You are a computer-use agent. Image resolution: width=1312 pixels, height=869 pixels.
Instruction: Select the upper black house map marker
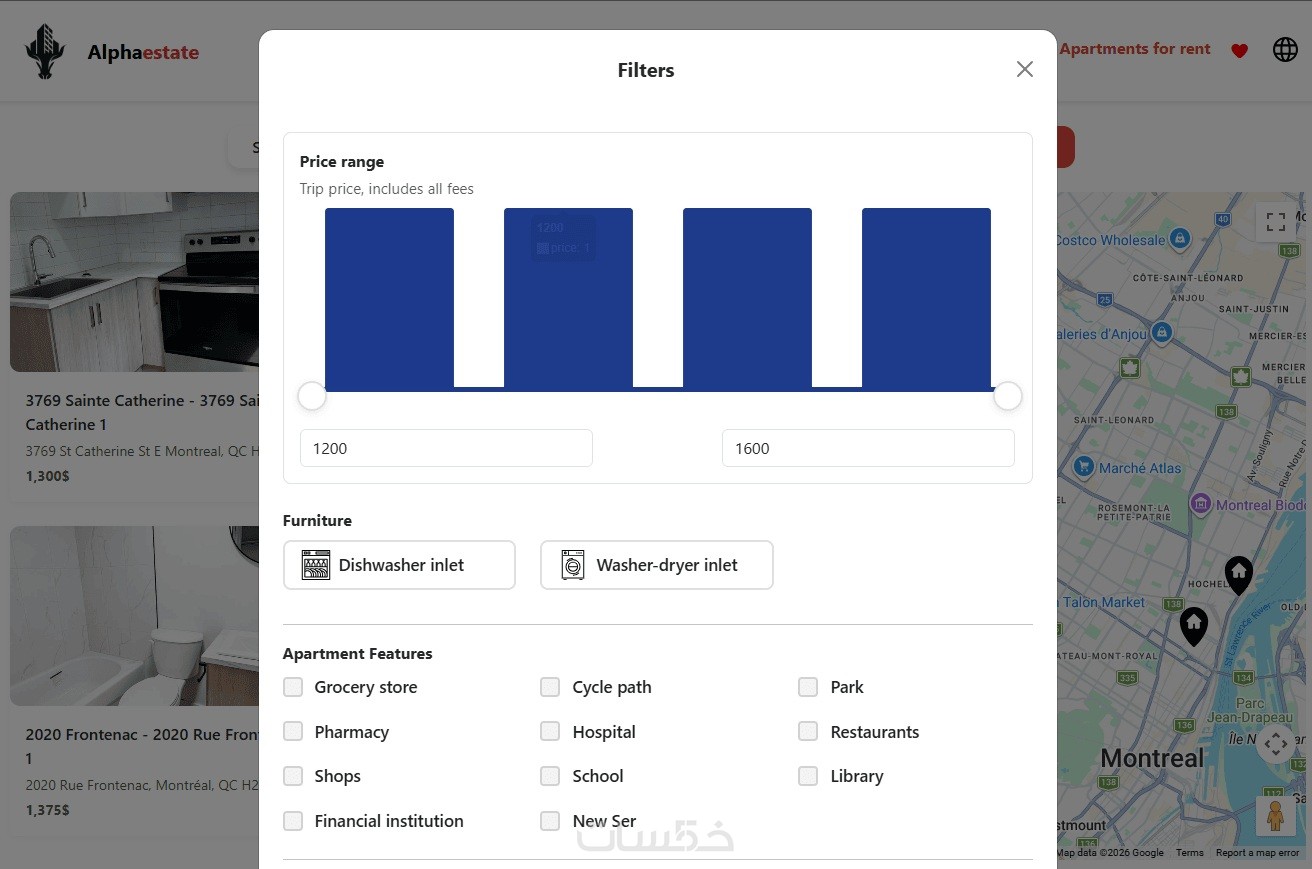point(1239,574)
